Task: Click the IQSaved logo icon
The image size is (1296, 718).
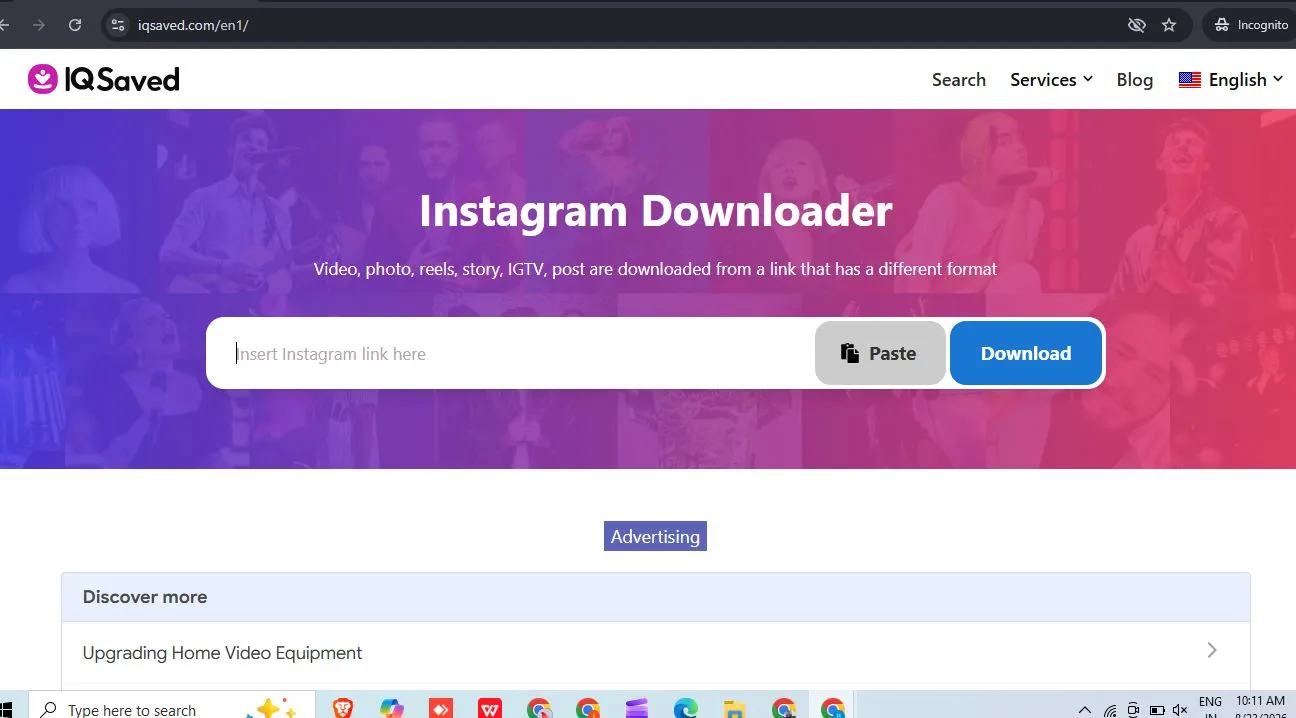Action: click(x=42, y=79)
